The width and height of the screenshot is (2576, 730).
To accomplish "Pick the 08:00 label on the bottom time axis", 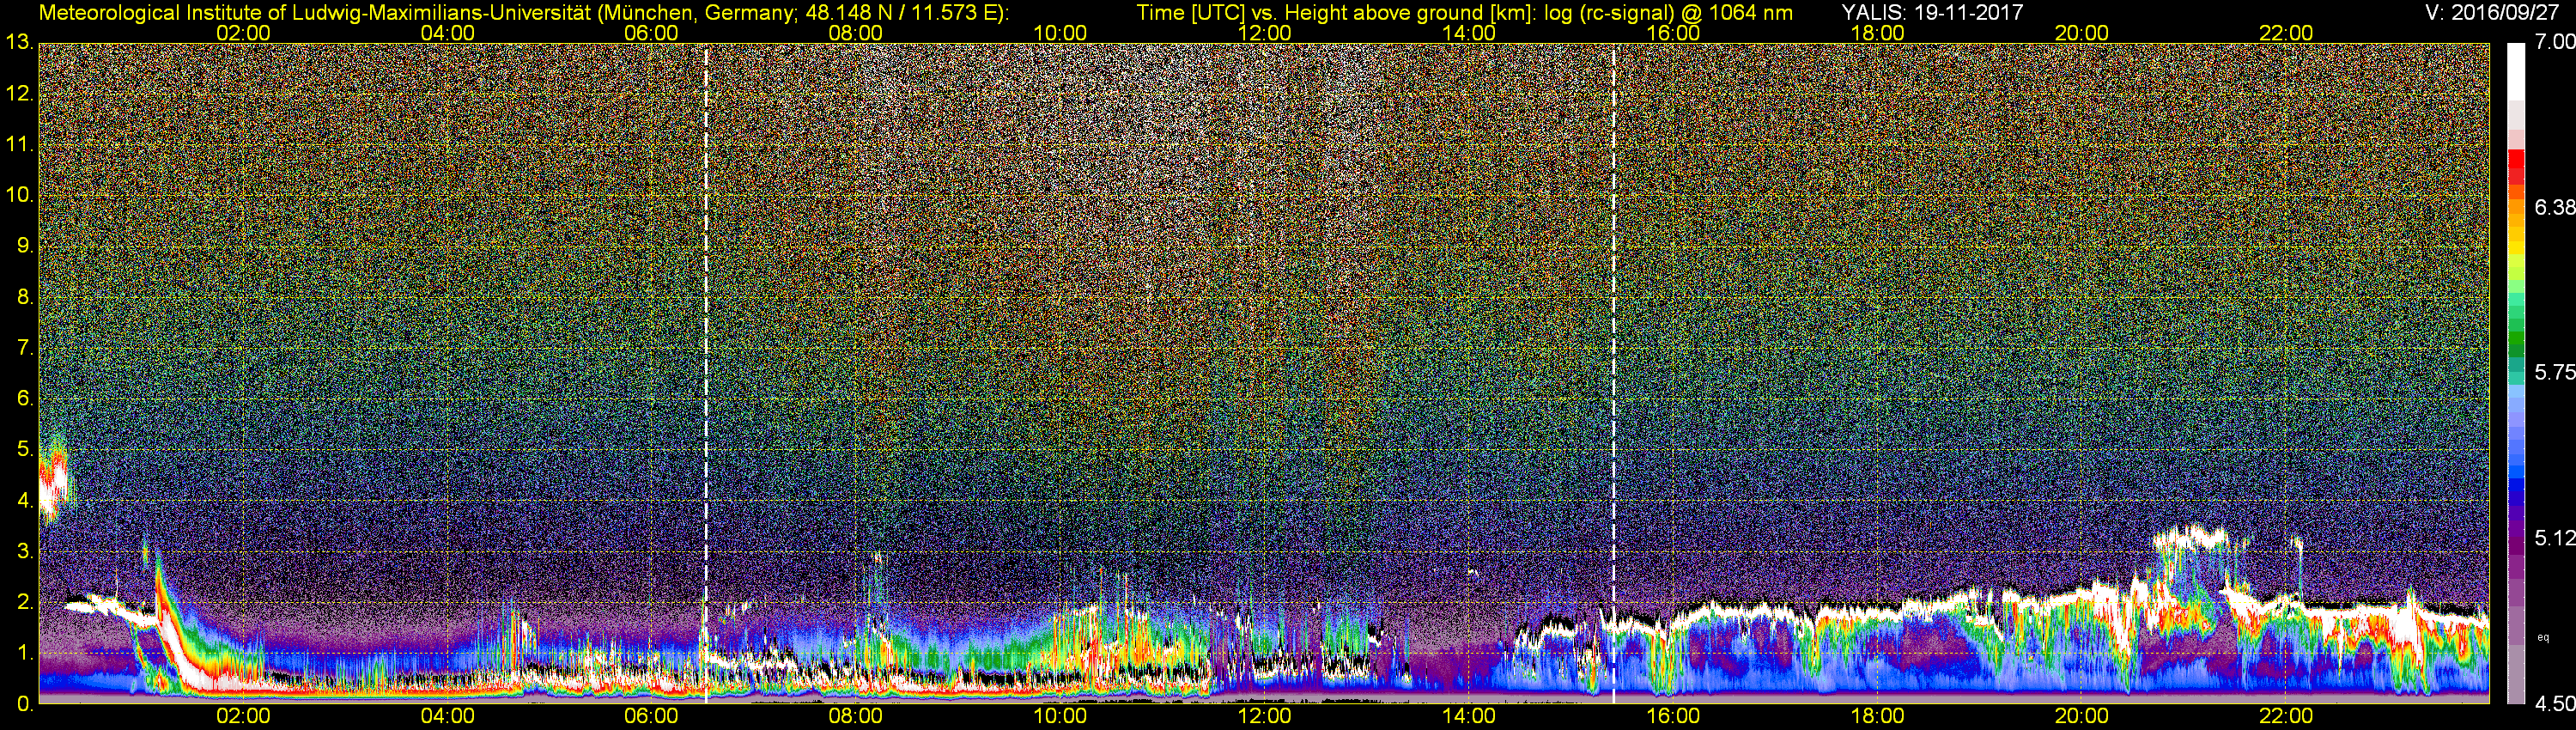I will click(855, 717).
